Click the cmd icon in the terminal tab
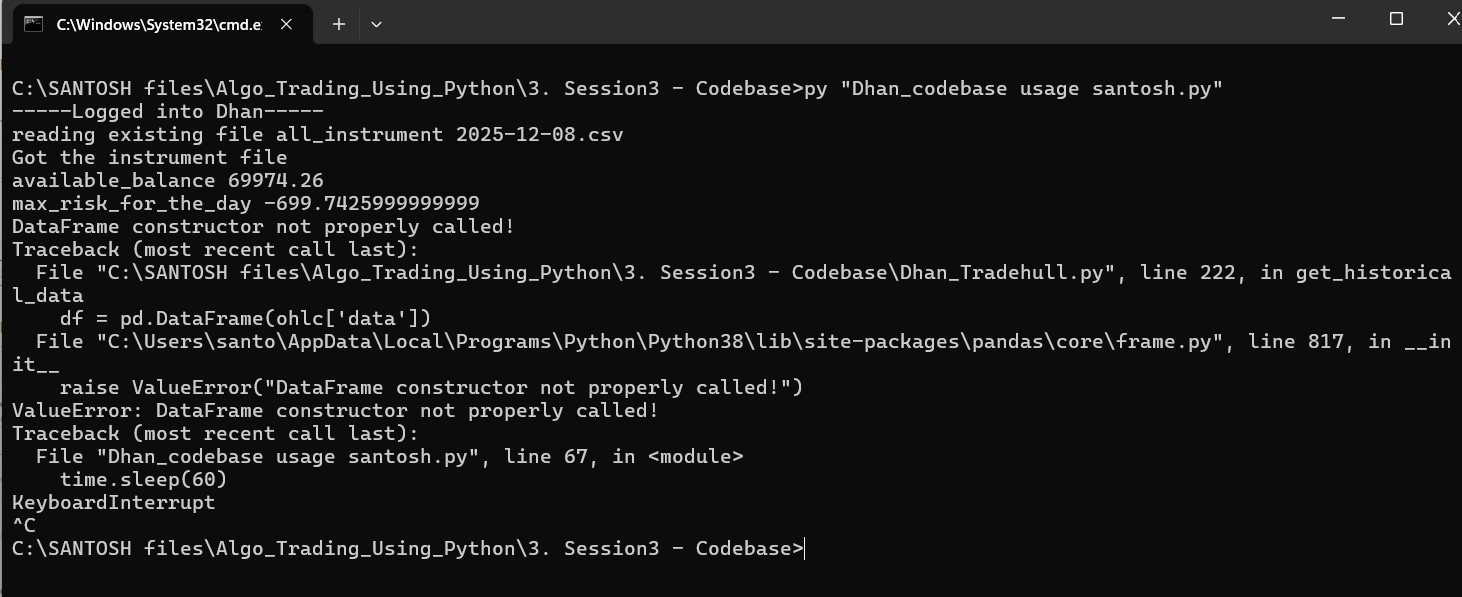The image size is (1462, 597). 33,24
